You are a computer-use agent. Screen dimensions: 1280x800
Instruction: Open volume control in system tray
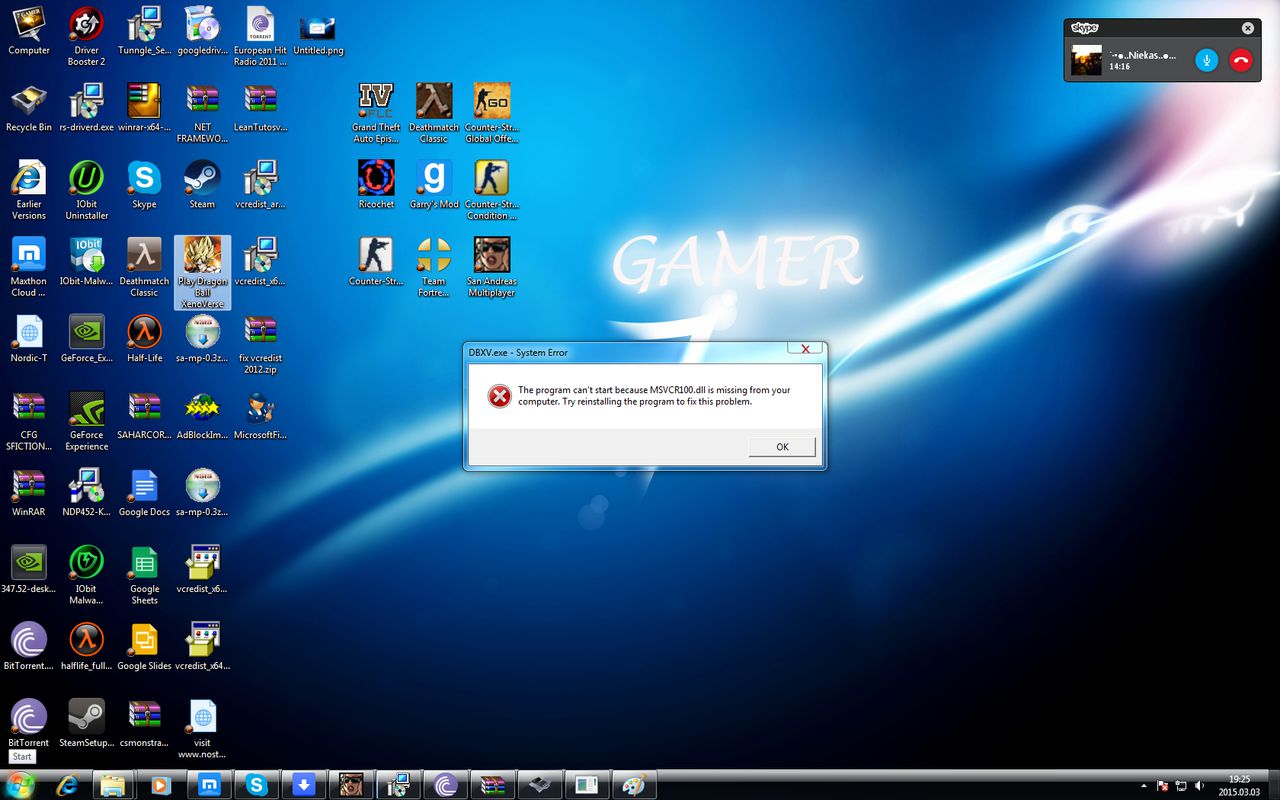pos(1200,786)
